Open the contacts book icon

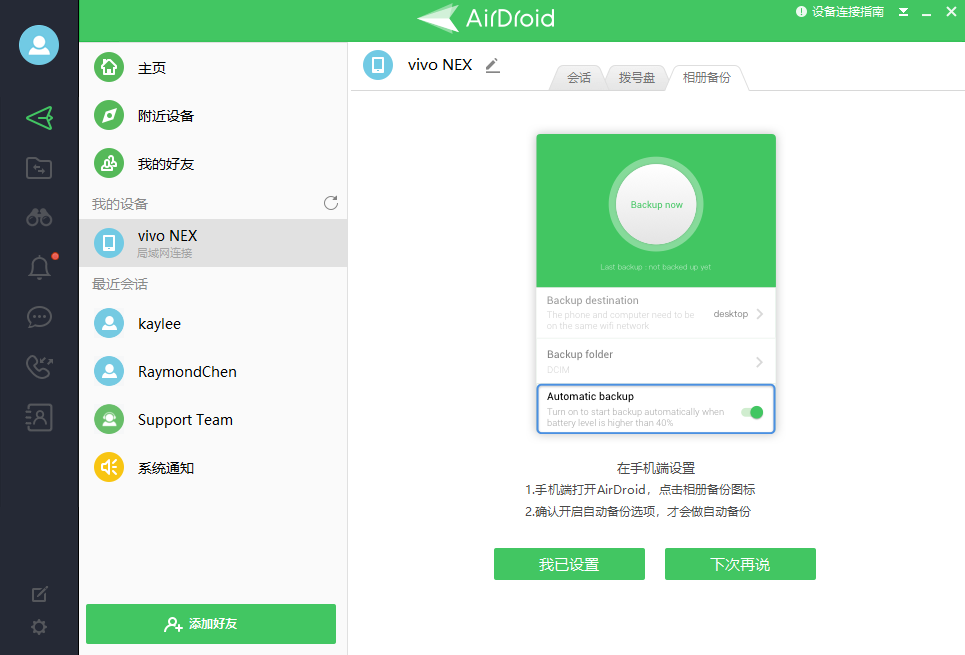tap(39, 417)
